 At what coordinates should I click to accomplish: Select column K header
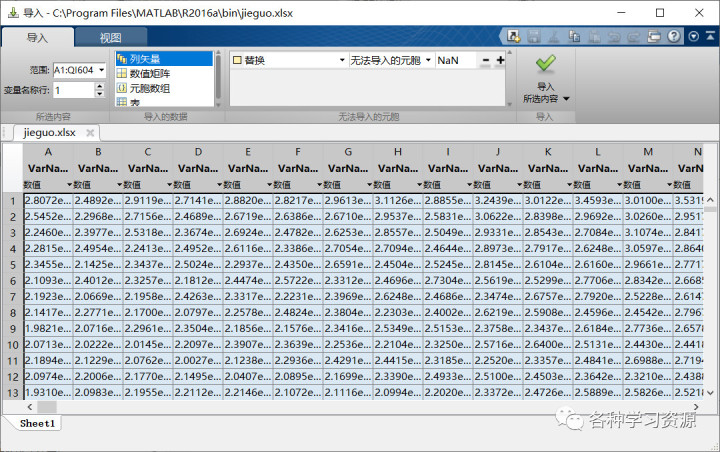click(548, 152)
